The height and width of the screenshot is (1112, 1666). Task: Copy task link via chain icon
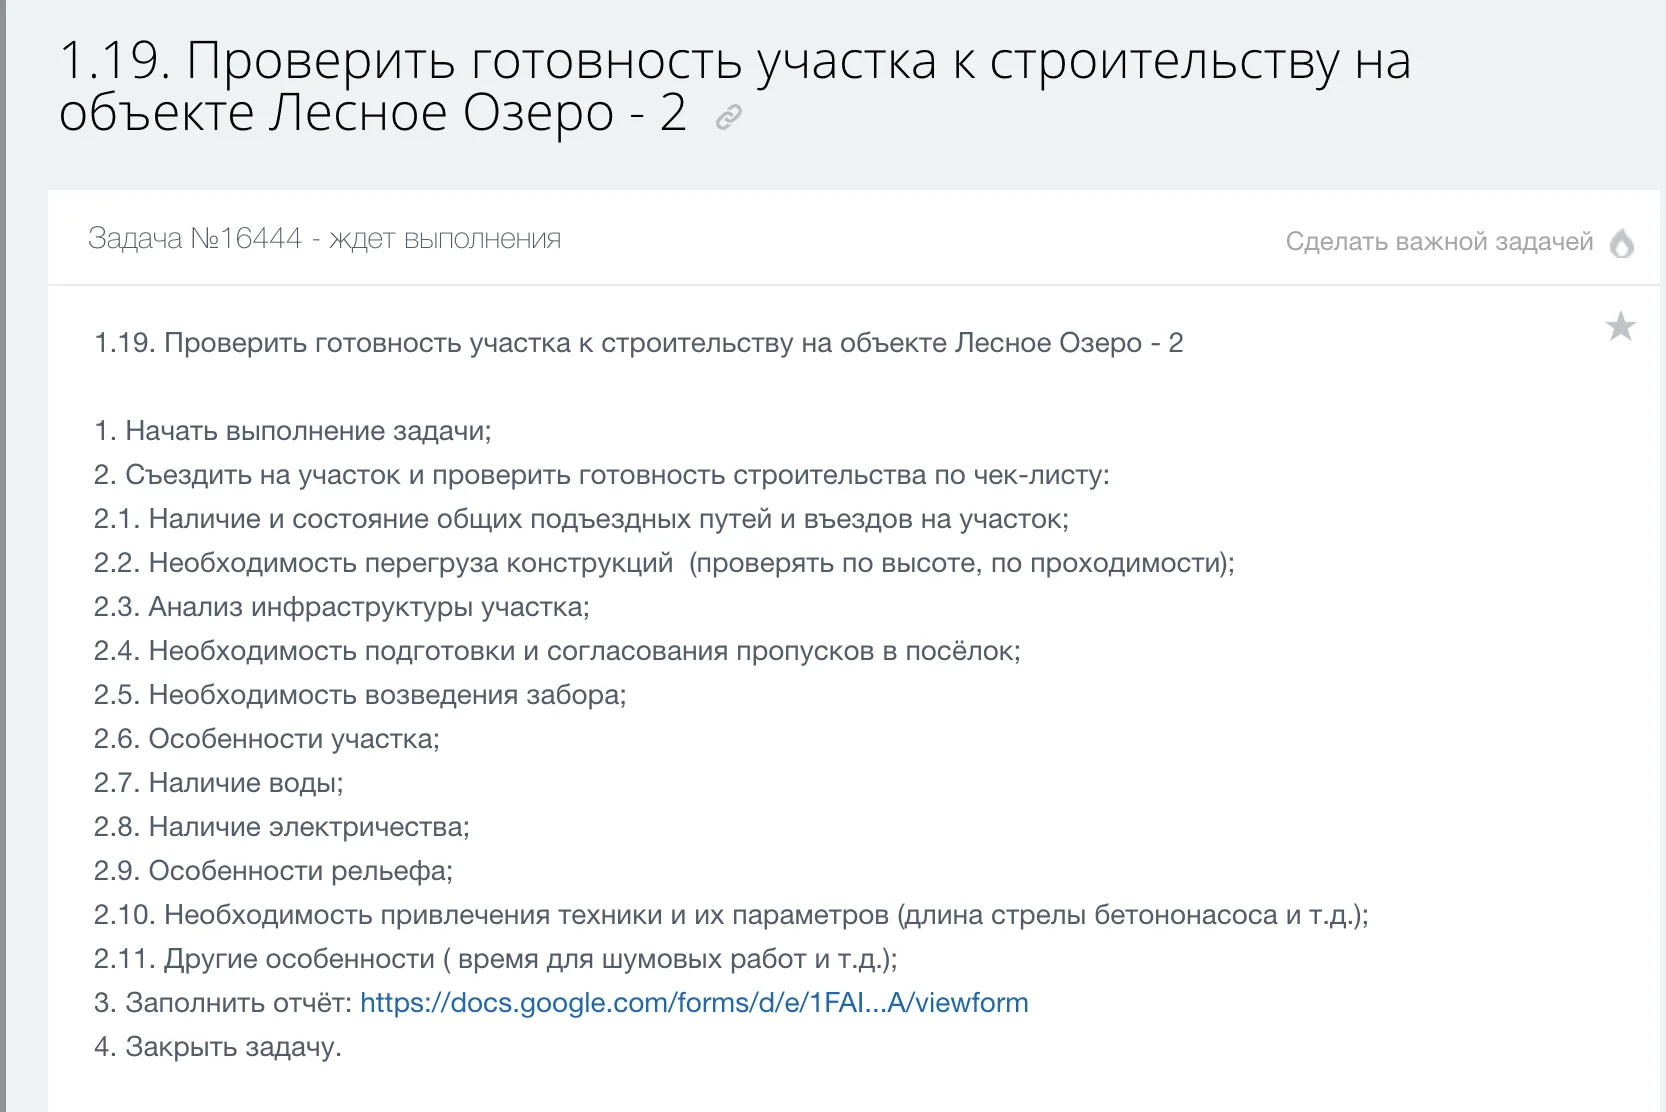tap(729, 118)
